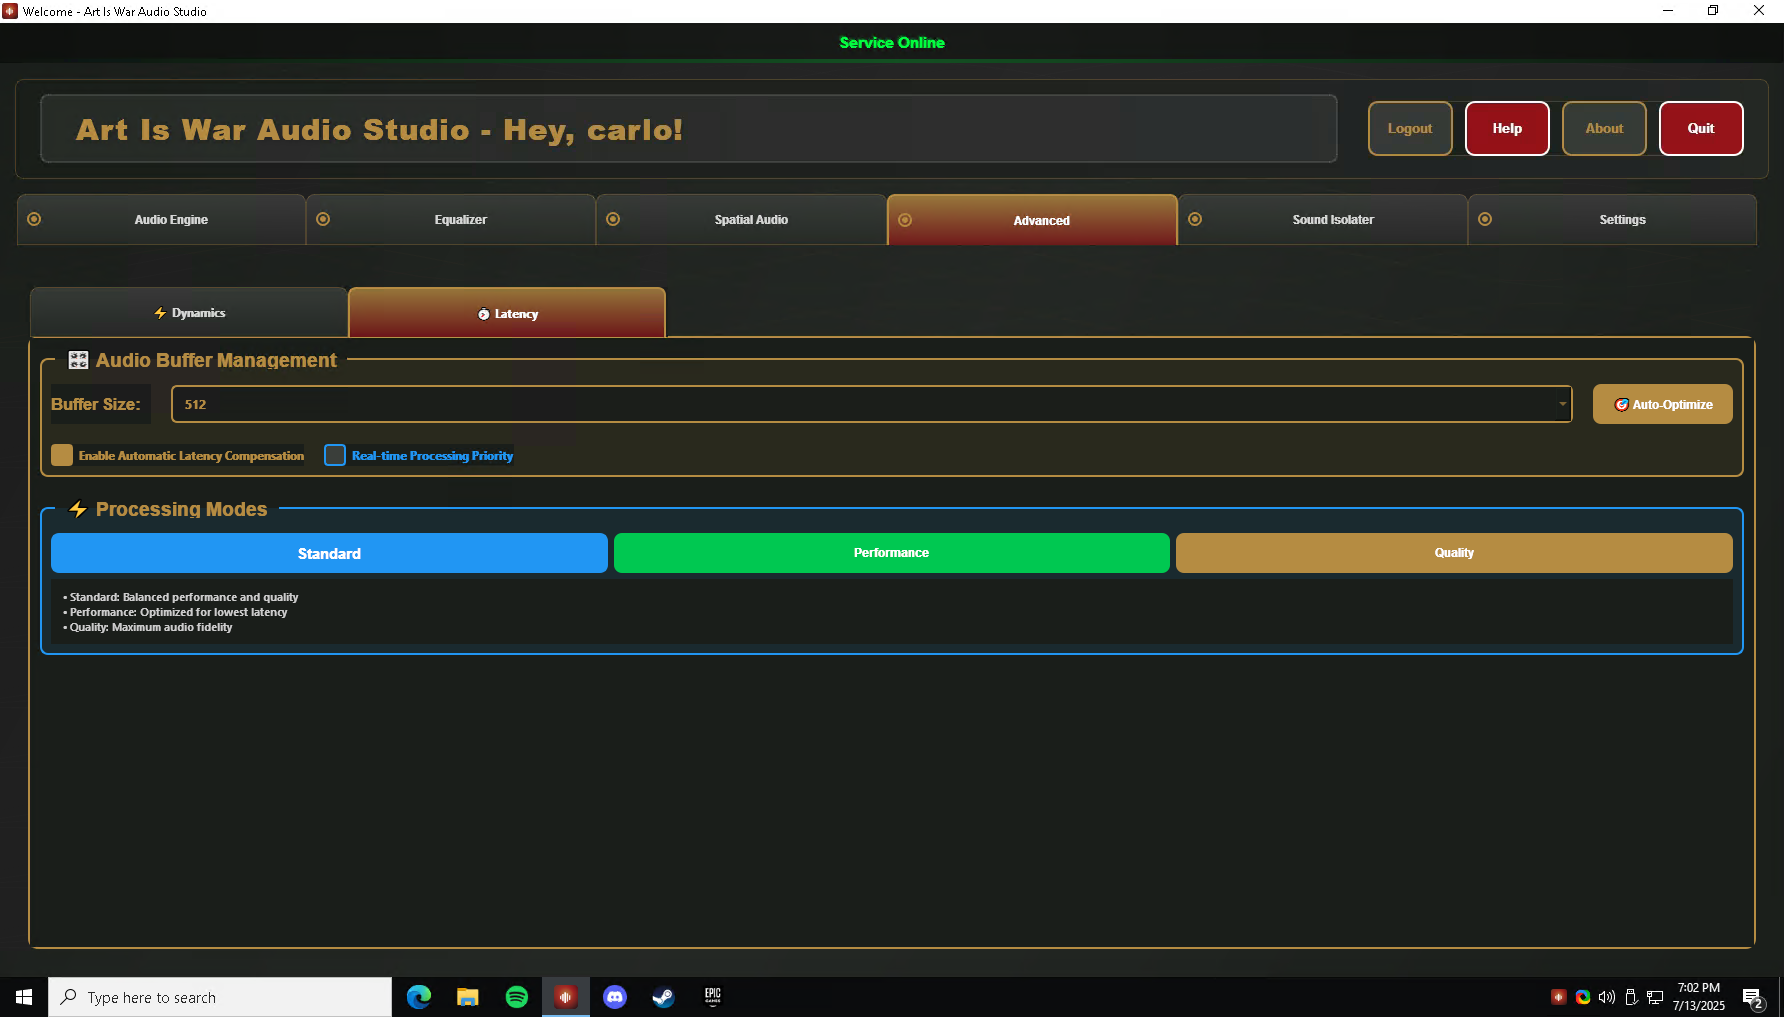Click the Processing Modes lightning icon
This screenshot has height=1017, width=1784.
pyautogui.click(x=78, y=509)
